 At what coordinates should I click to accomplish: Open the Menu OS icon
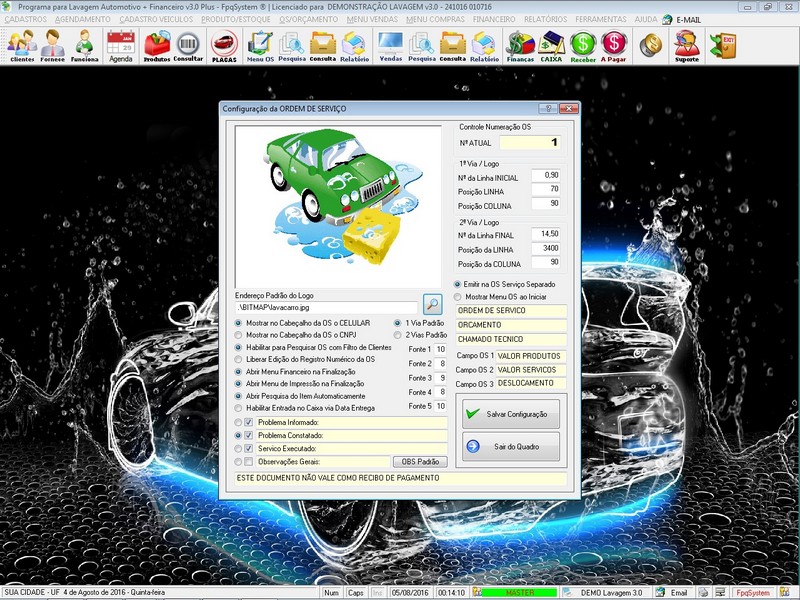(260, 46)
